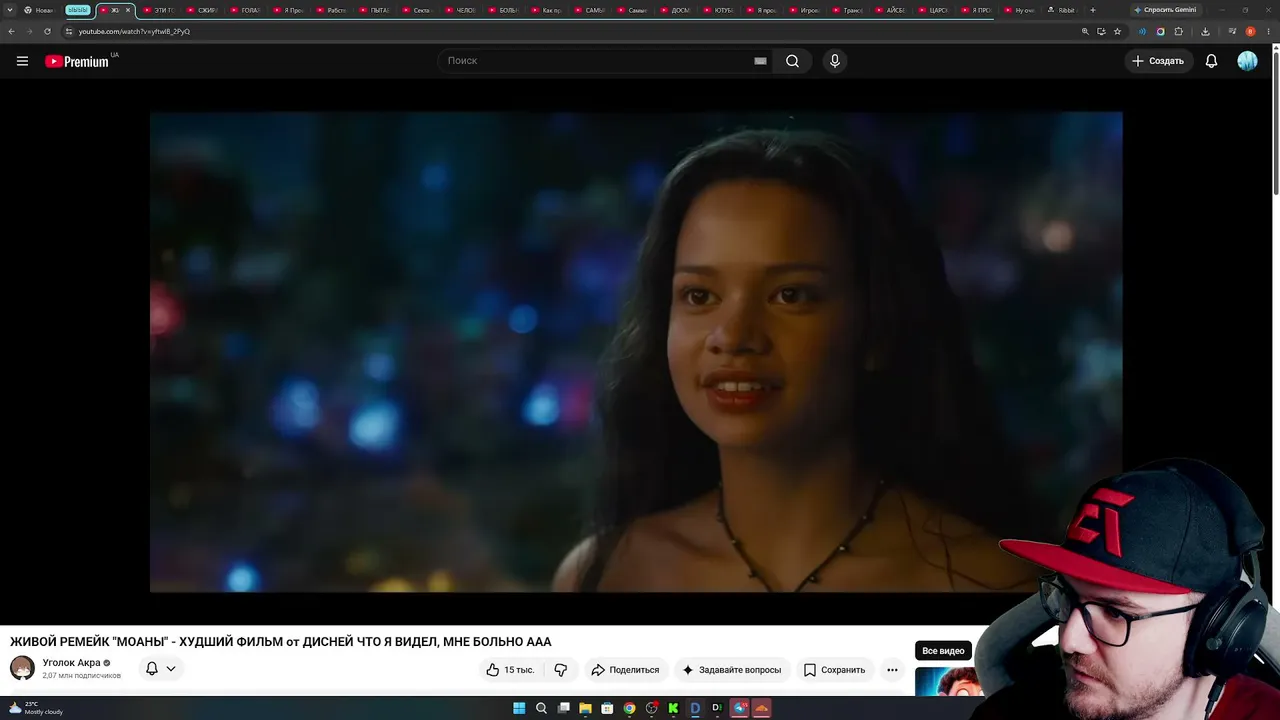Switch to the Новая tab
Image resolution: width=1280 pixels, height=720 pixels.
pyautogui.click(x=40, y=10)
